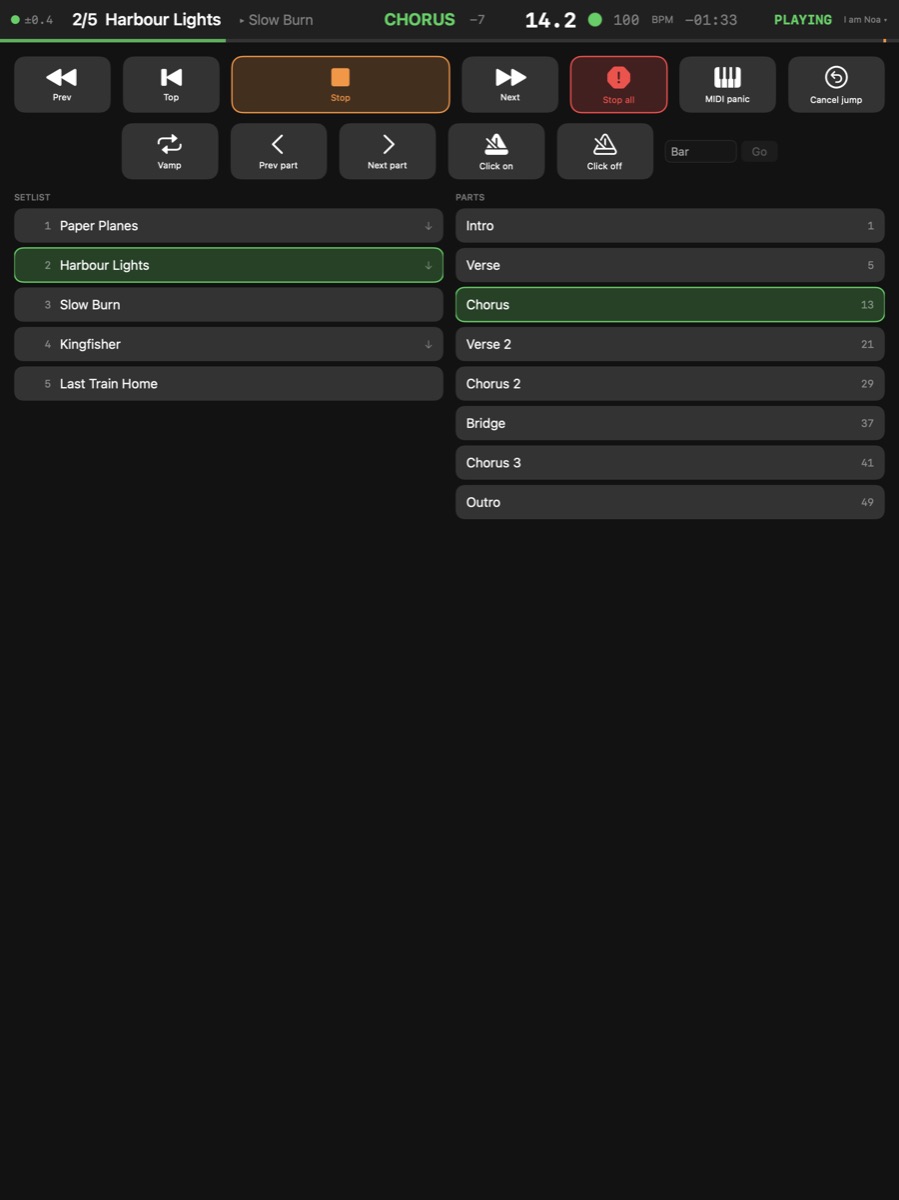Screen dimensions: 899x1200
Task: Jump to the Verse 2 part
Action: [670, 344]
